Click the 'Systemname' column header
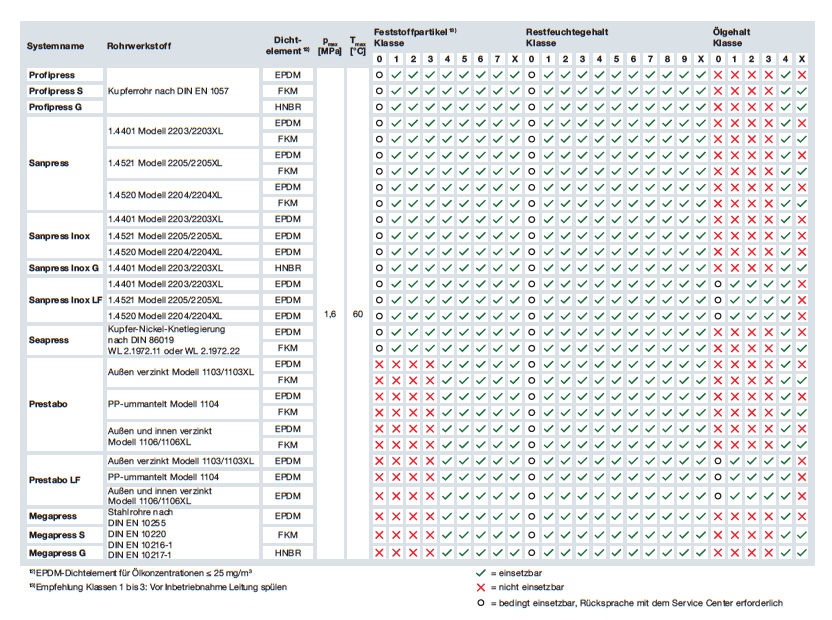 (55, 46)
